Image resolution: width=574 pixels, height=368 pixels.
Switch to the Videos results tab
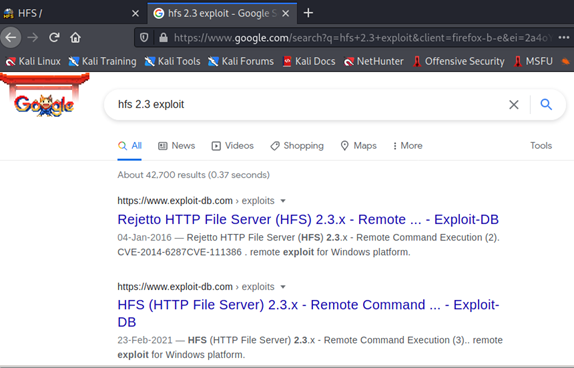(232, 146)
